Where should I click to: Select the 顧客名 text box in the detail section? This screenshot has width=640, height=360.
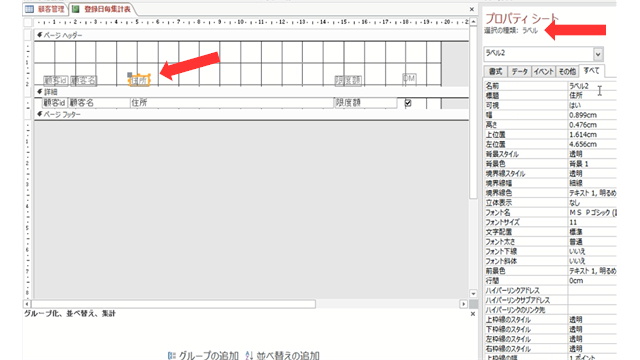point(99,103)
